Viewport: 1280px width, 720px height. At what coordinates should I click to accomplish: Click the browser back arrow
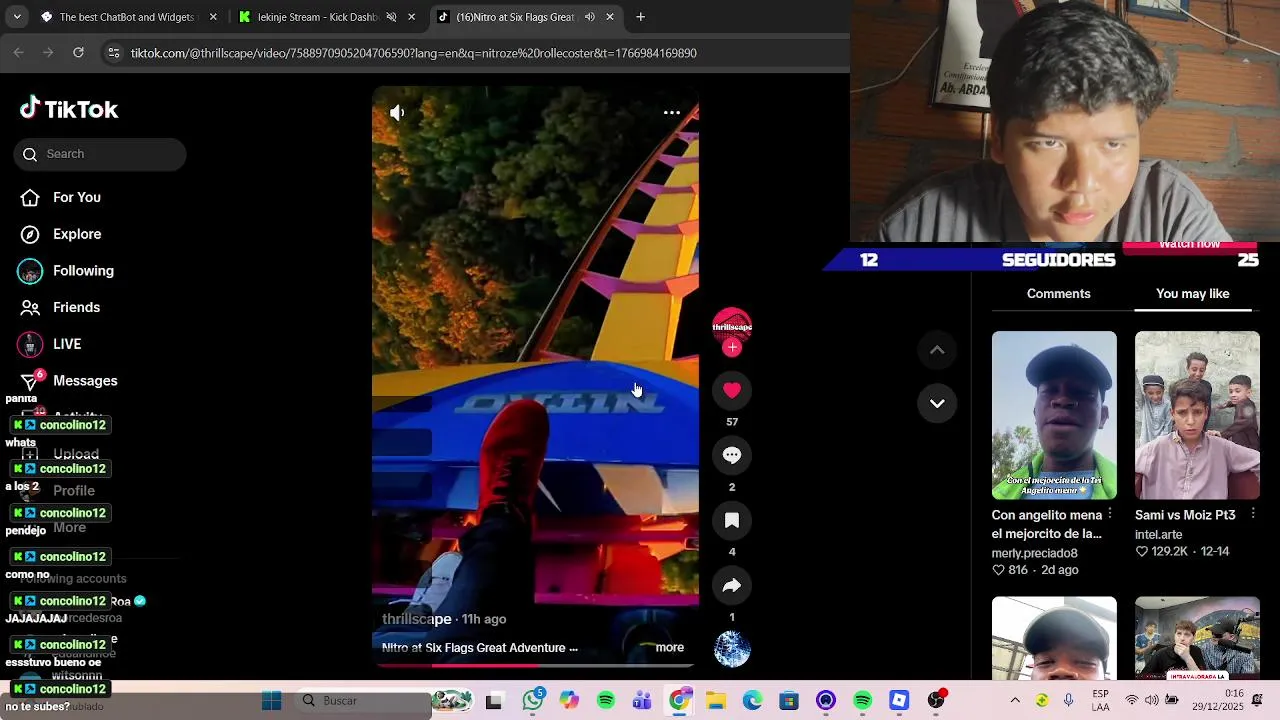tap(18, 53)
